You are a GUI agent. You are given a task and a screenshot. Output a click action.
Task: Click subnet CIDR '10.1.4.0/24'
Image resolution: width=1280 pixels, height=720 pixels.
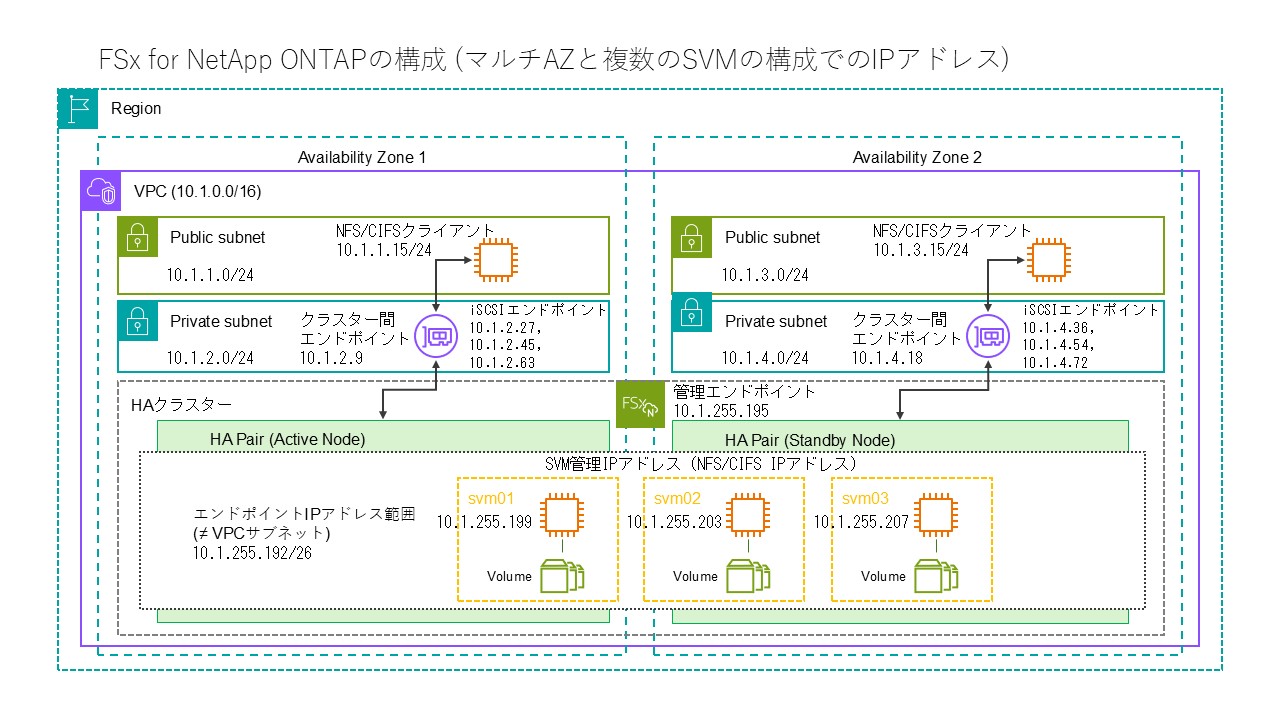click(765, 357)
